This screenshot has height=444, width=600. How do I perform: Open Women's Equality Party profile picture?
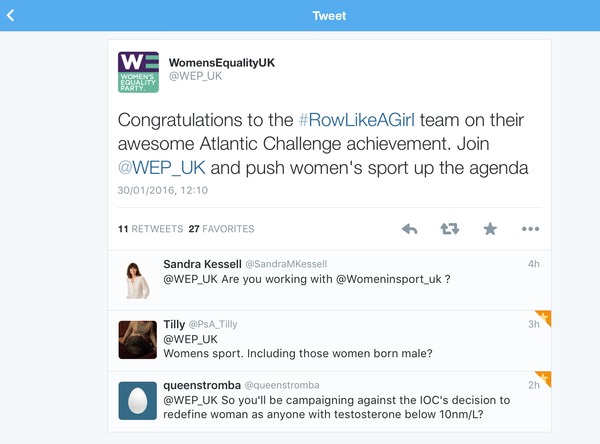pos(138,72)
